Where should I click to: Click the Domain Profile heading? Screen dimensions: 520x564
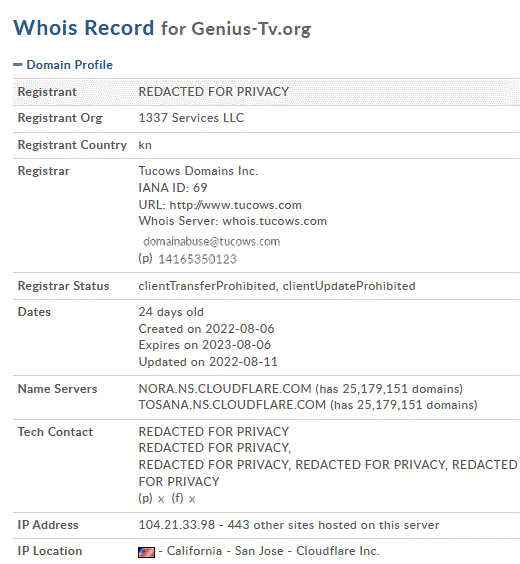(x=70, y=65)
